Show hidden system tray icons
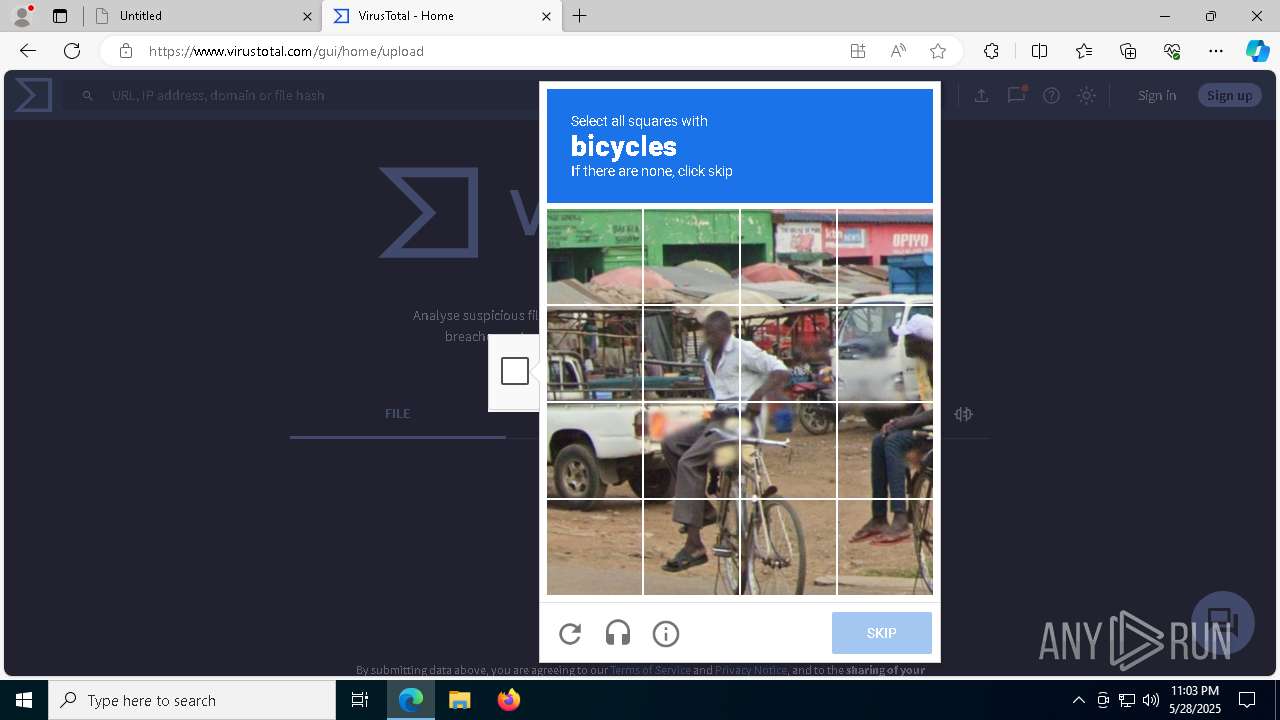 1078,700
